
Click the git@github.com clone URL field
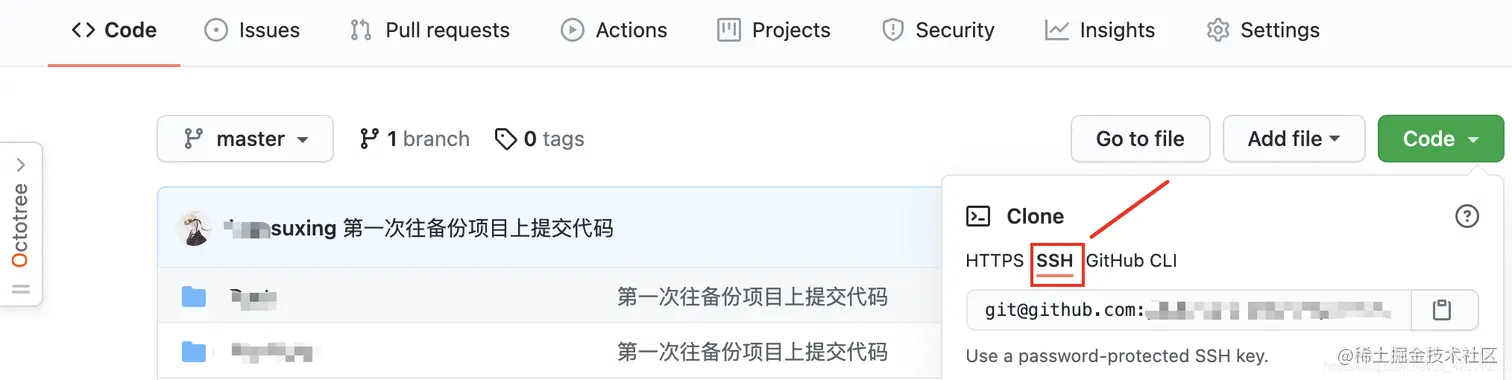[x=1189, y=310]
